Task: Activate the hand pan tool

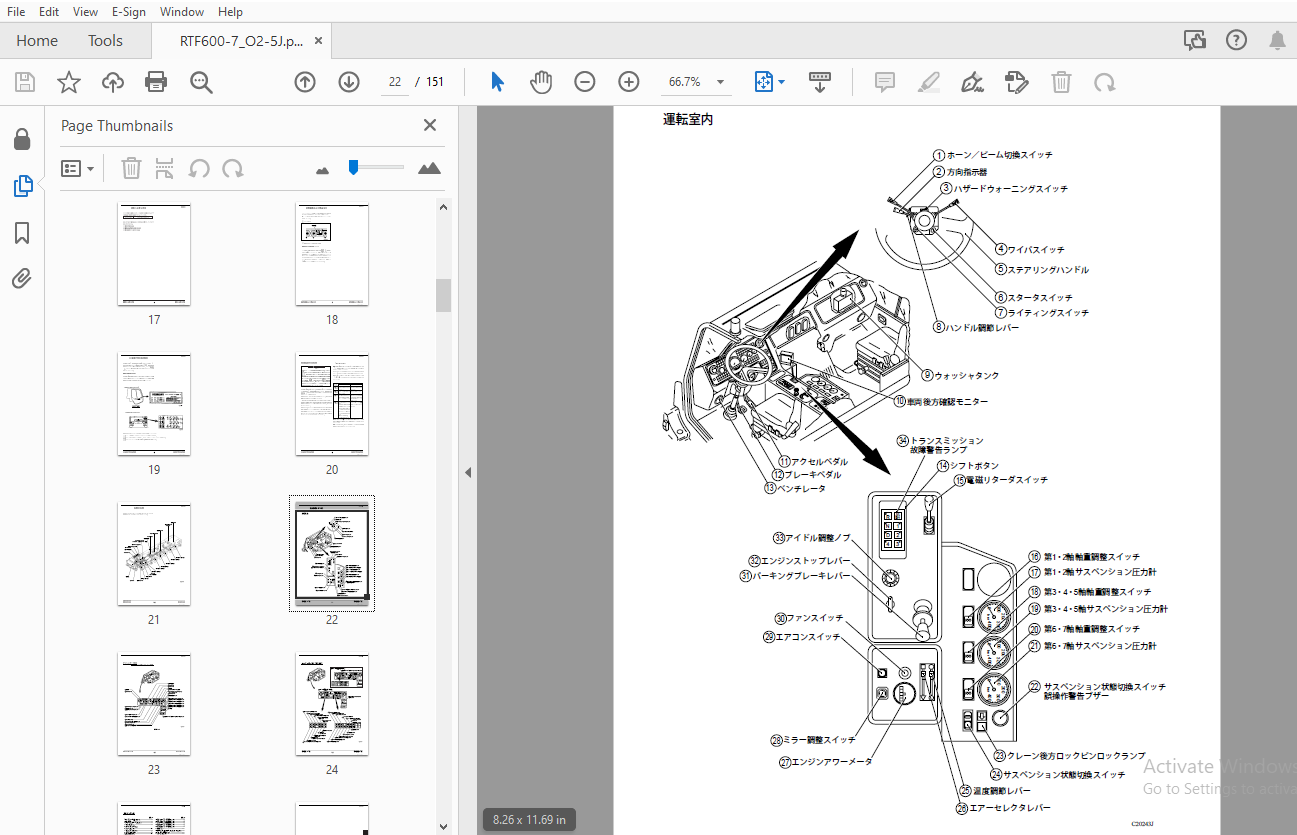Action: [541, 82]
